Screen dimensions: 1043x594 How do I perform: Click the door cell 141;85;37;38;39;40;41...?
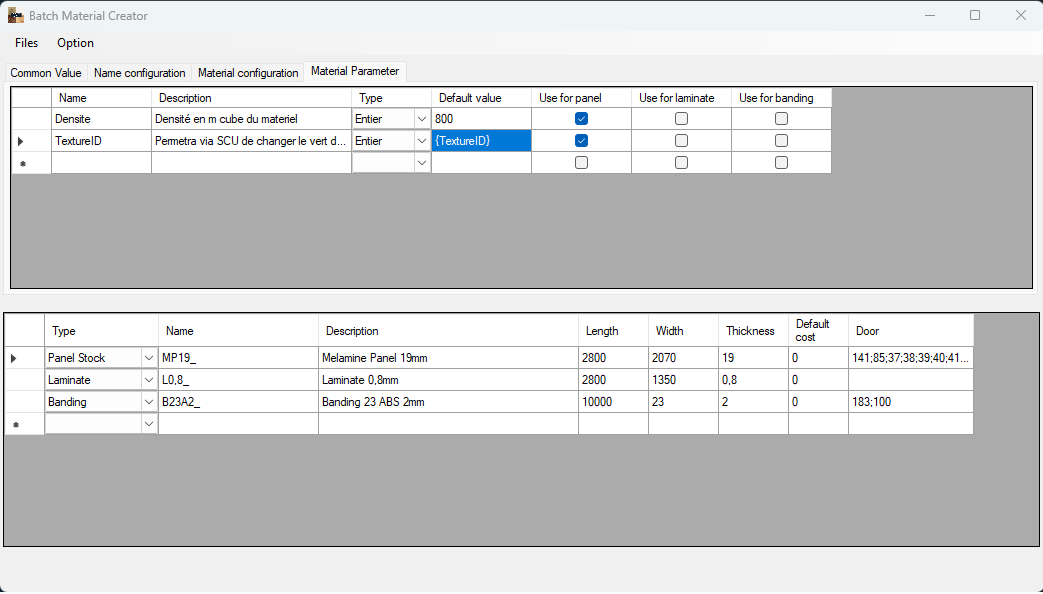[911, 358]
